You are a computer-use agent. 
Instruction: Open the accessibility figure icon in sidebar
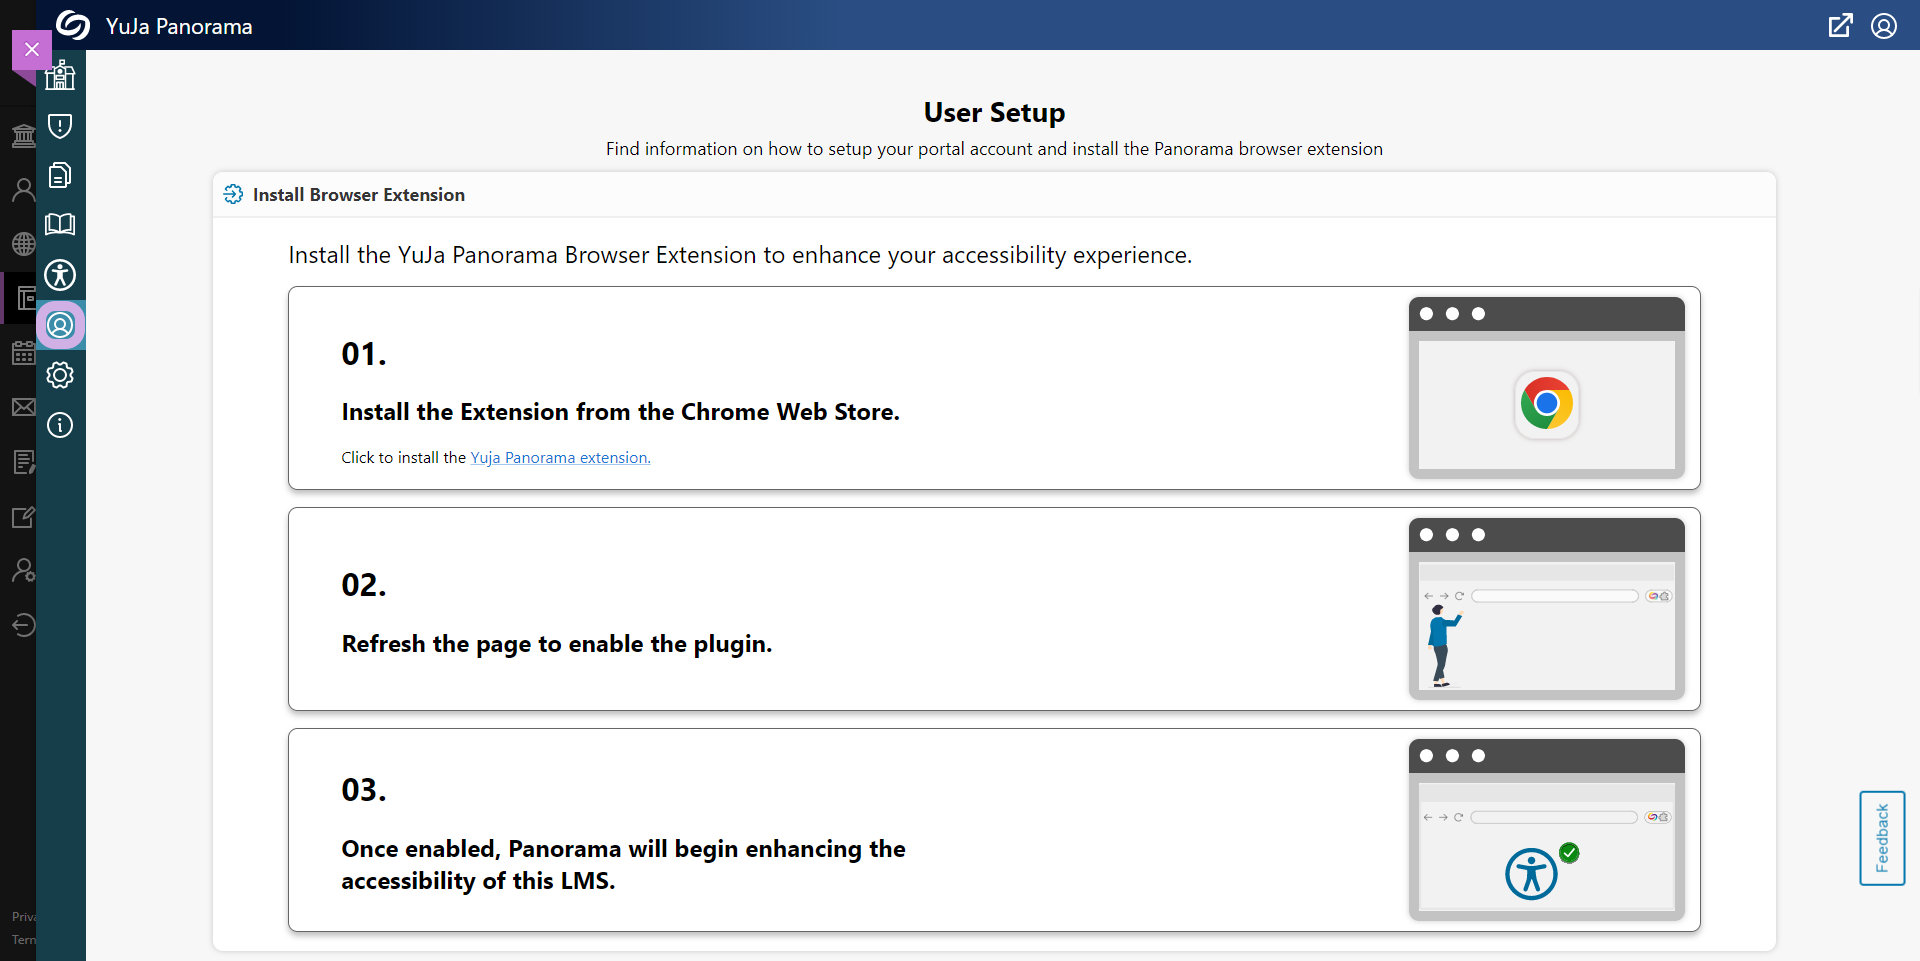(x=60, y=275)
